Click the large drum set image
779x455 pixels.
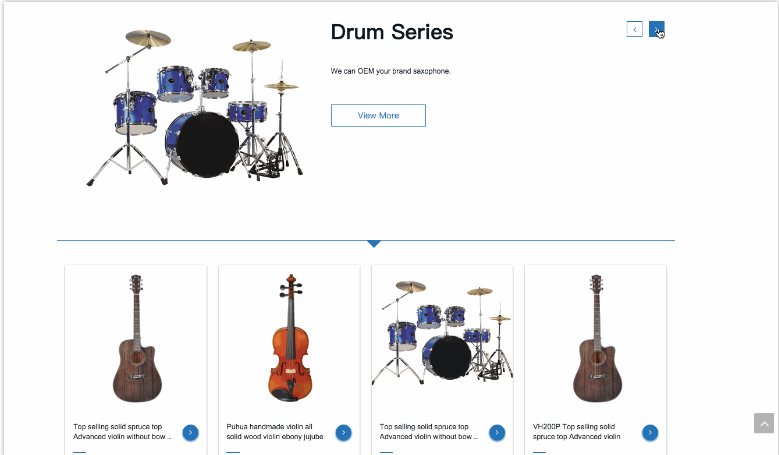[x=195, y=107]
